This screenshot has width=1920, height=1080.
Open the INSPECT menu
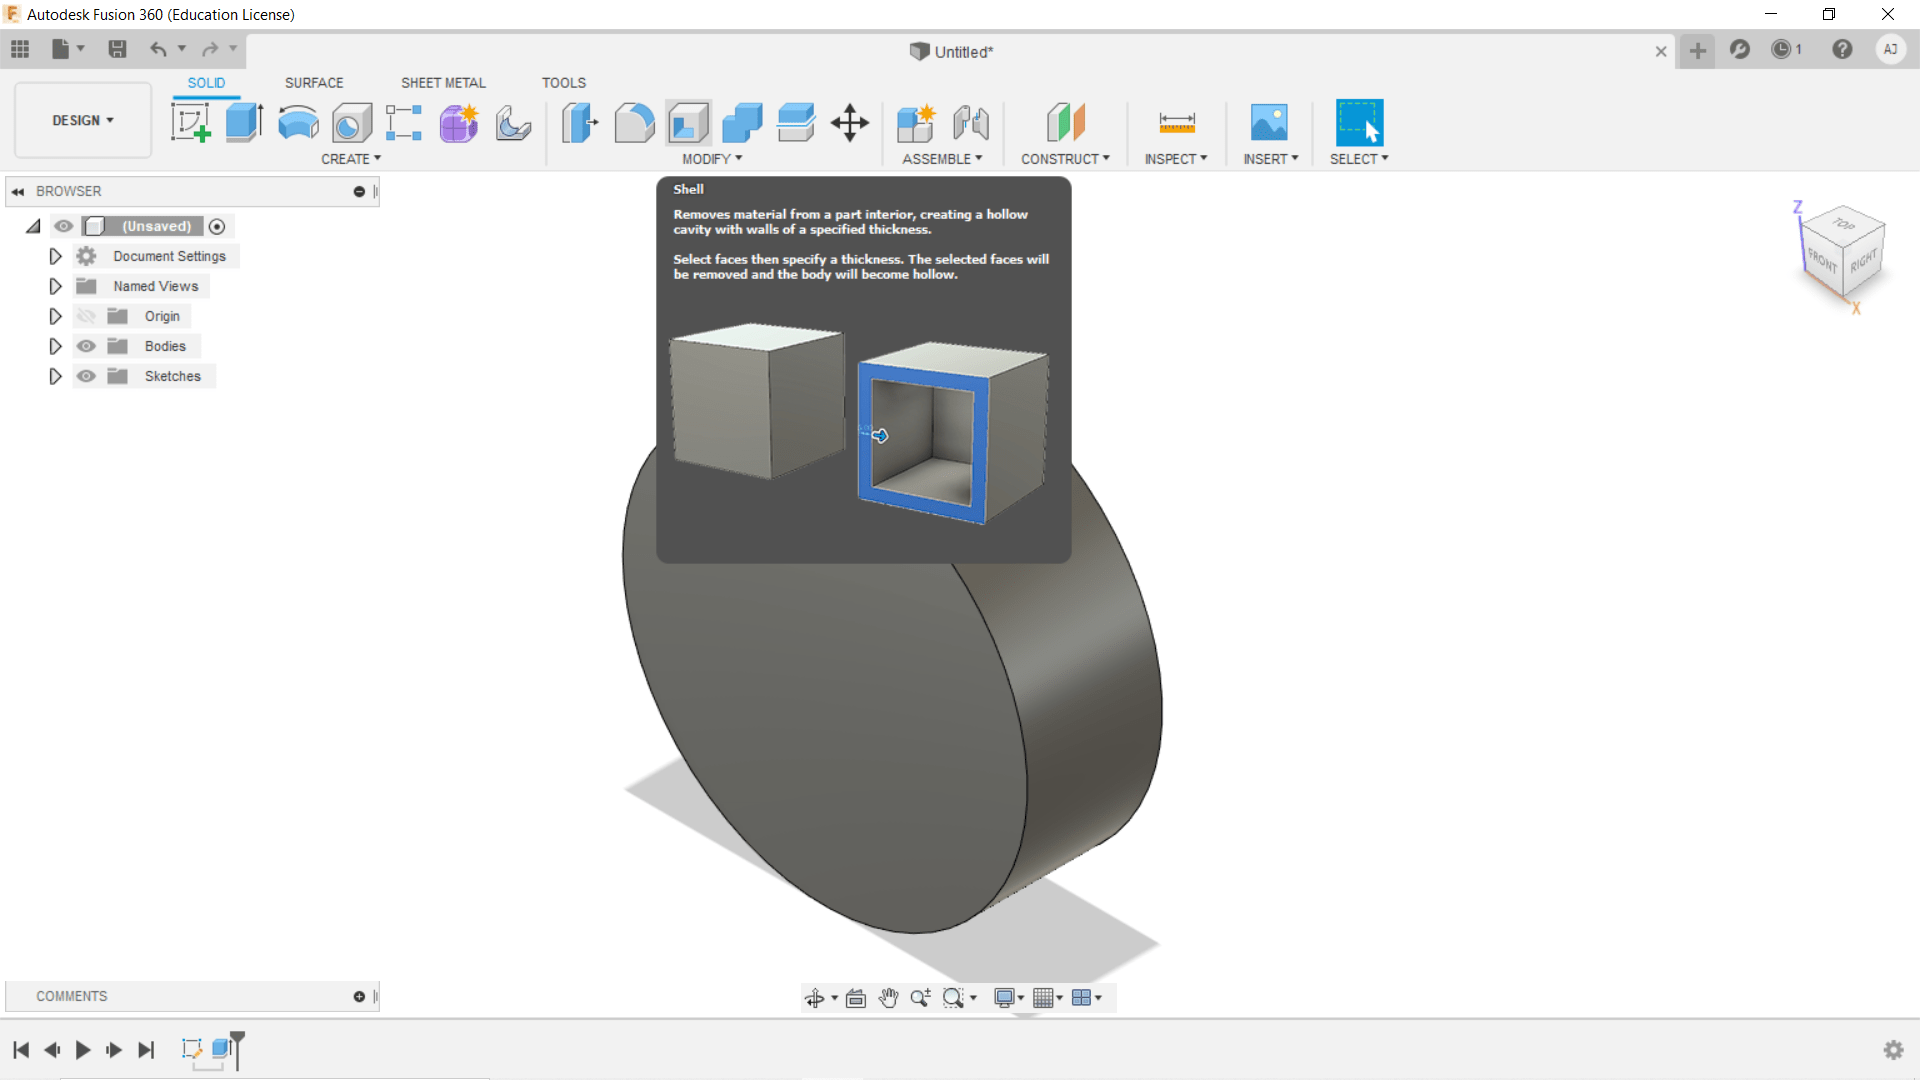(1176, 159)
